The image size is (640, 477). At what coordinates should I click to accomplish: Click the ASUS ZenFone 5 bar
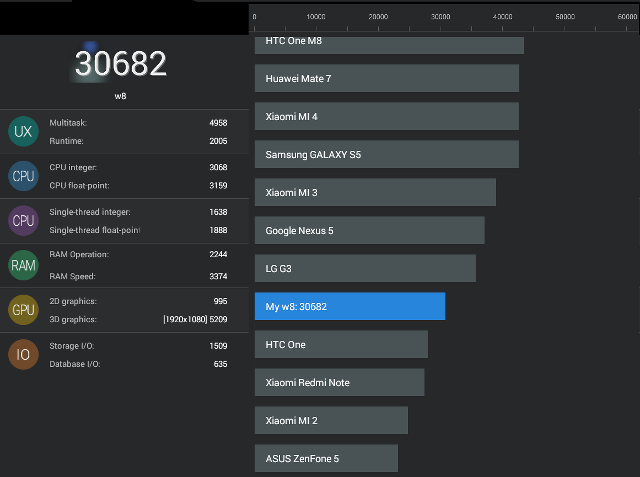tap(327, 458)
